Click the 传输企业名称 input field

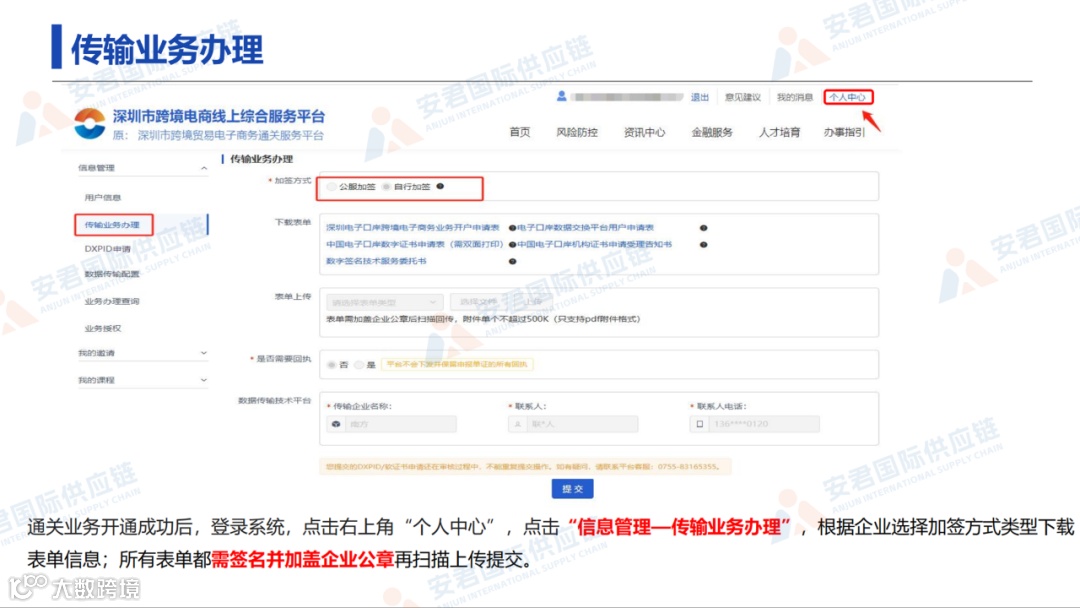point(391,424)
